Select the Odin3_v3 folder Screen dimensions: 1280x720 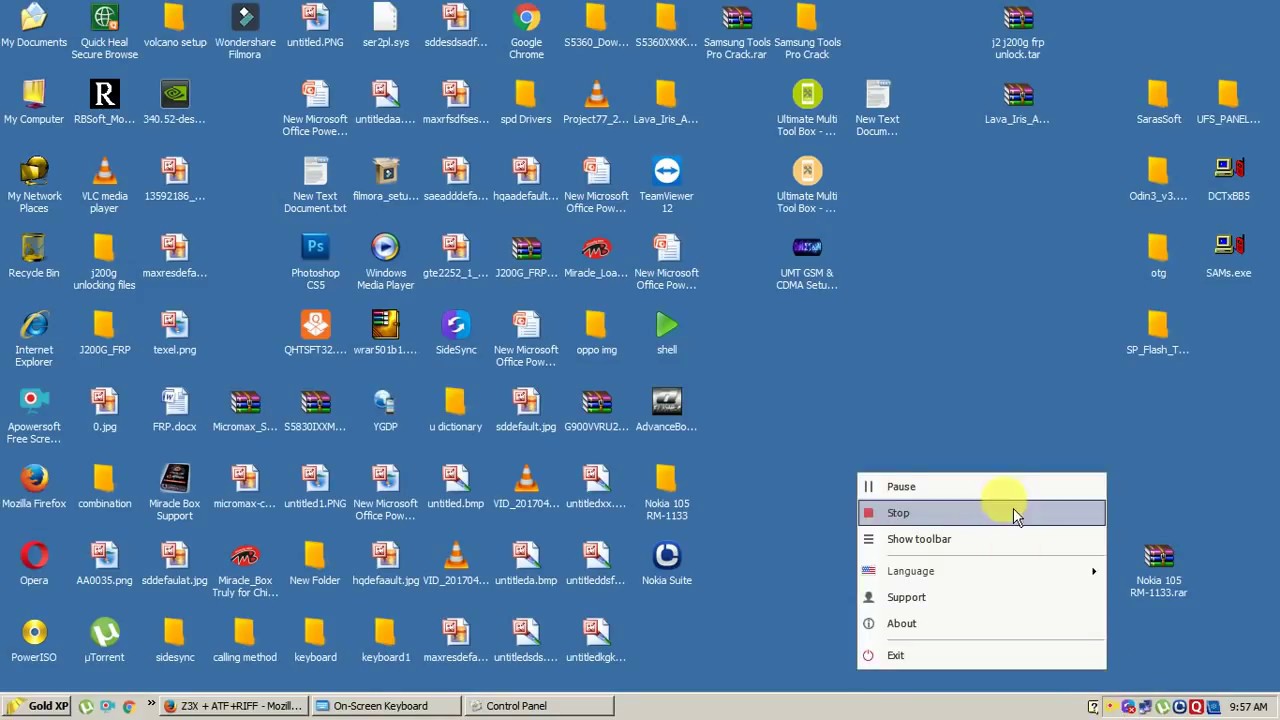(1158, 180)
